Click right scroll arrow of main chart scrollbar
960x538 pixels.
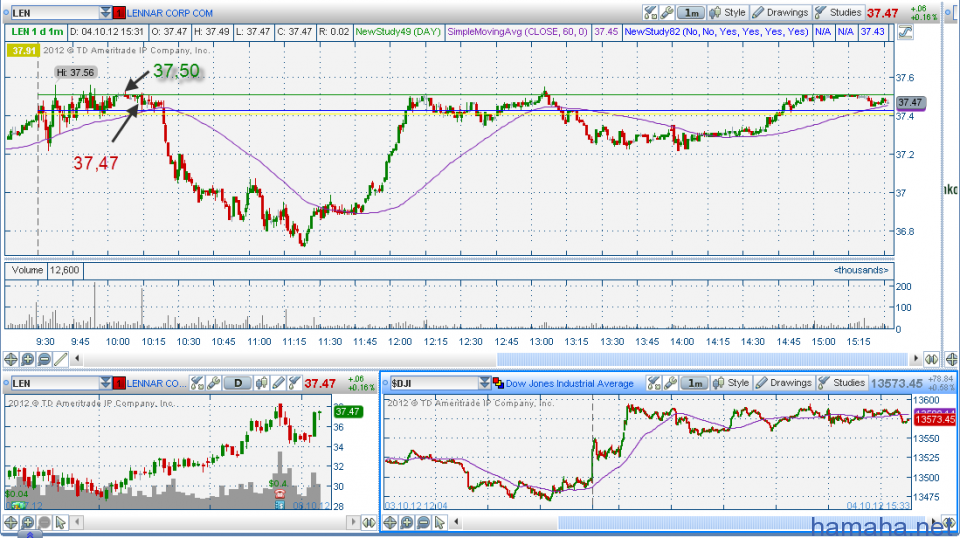click(x=916, y=359)
